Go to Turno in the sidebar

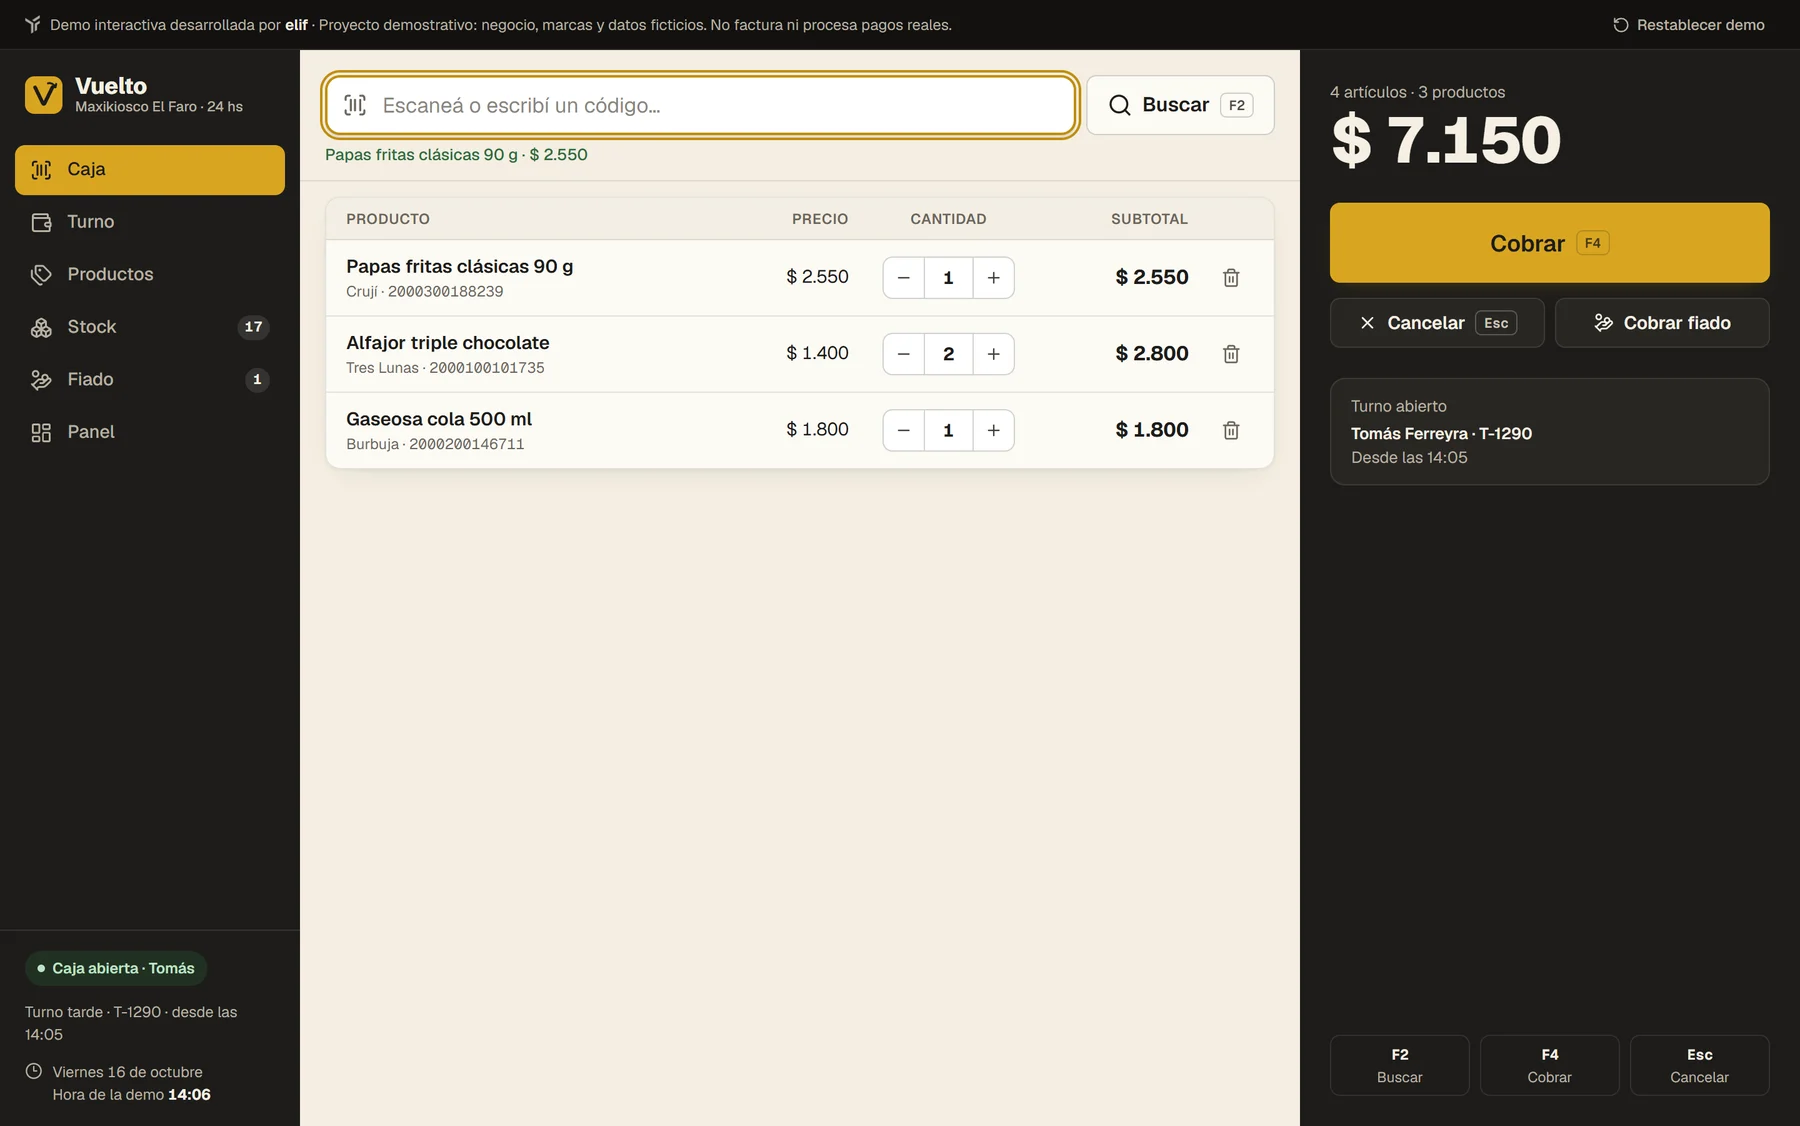150,222
